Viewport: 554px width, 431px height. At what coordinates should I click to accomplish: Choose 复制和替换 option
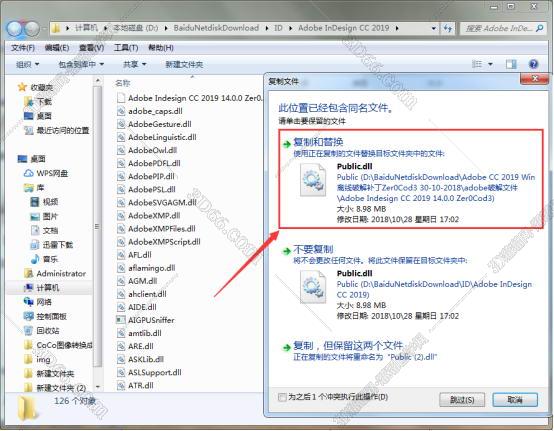(411, 179)
